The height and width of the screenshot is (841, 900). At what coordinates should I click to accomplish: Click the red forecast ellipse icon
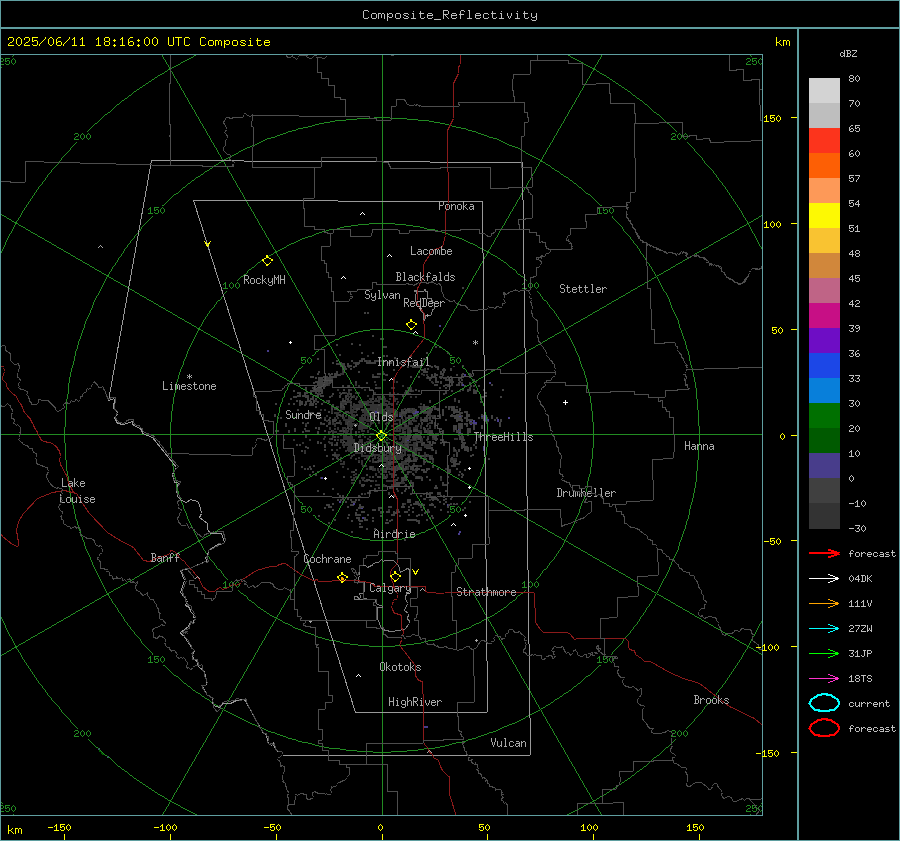click(x=824, y=728)
